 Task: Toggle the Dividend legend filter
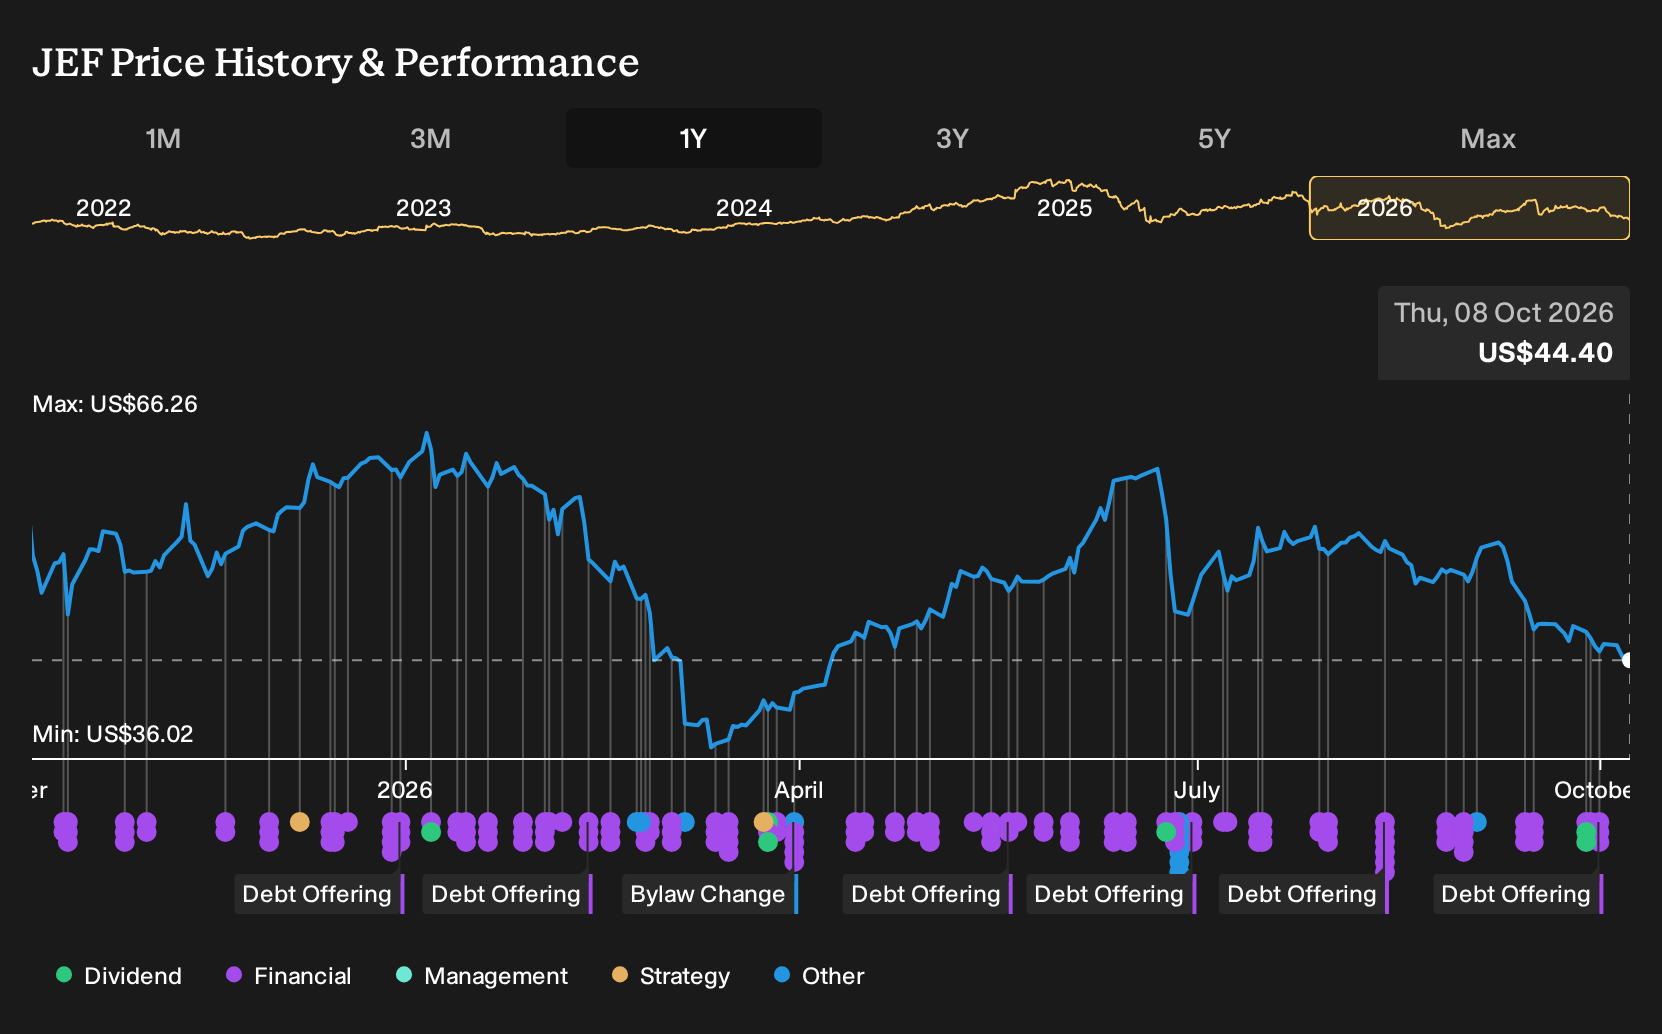pyautogui.click(x=119, y=976)
